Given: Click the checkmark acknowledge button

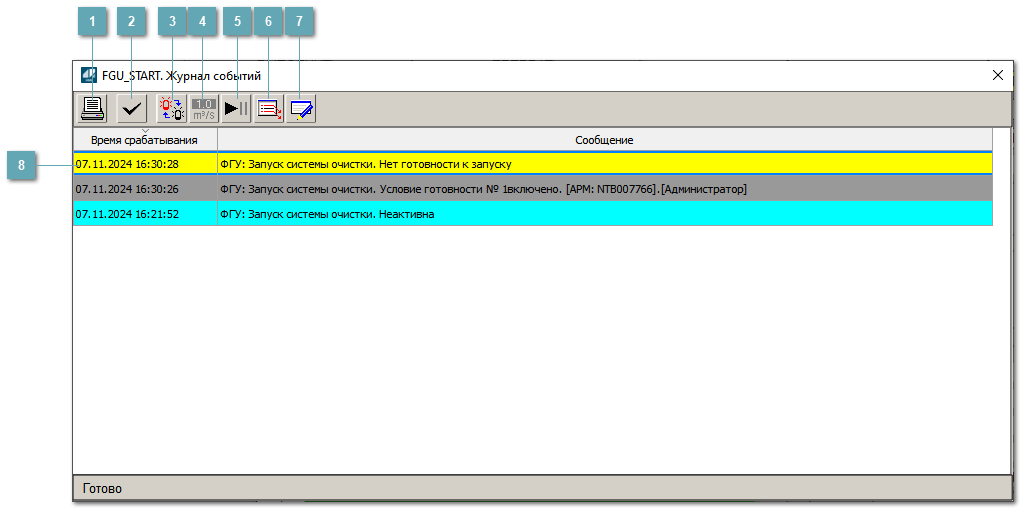Looking at the screenshot, I should [131, 109].
